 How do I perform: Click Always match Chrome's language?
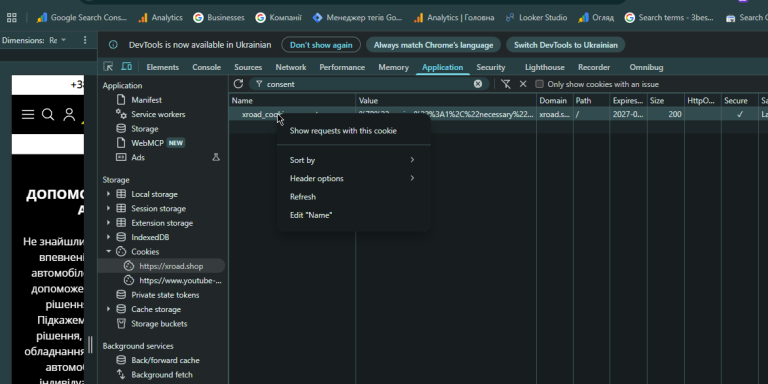pyautogui.click(x=433, y=45)
